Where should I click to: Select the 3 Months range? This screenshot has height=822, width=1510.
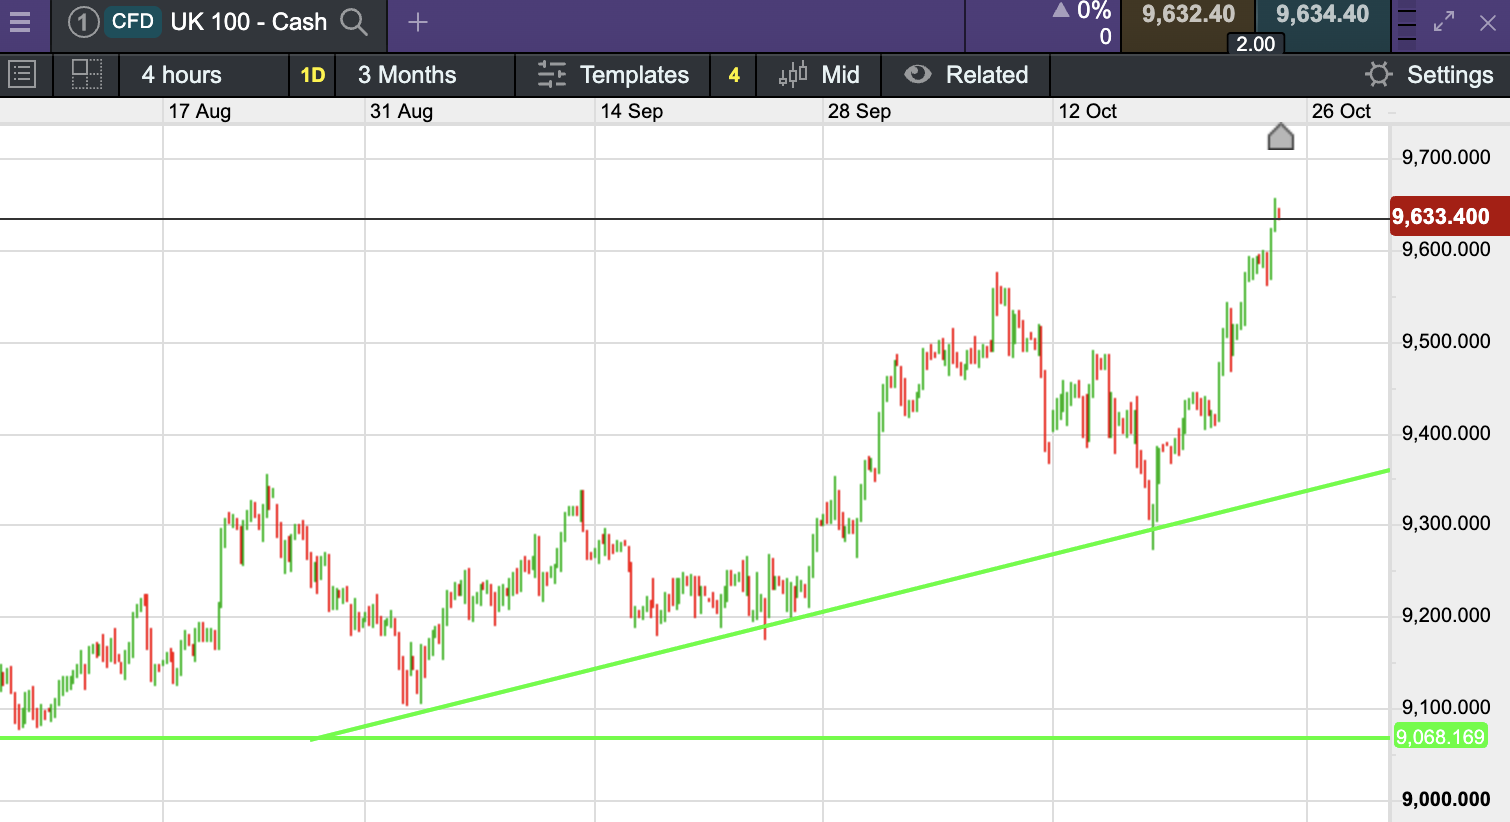tap(407, 75)
